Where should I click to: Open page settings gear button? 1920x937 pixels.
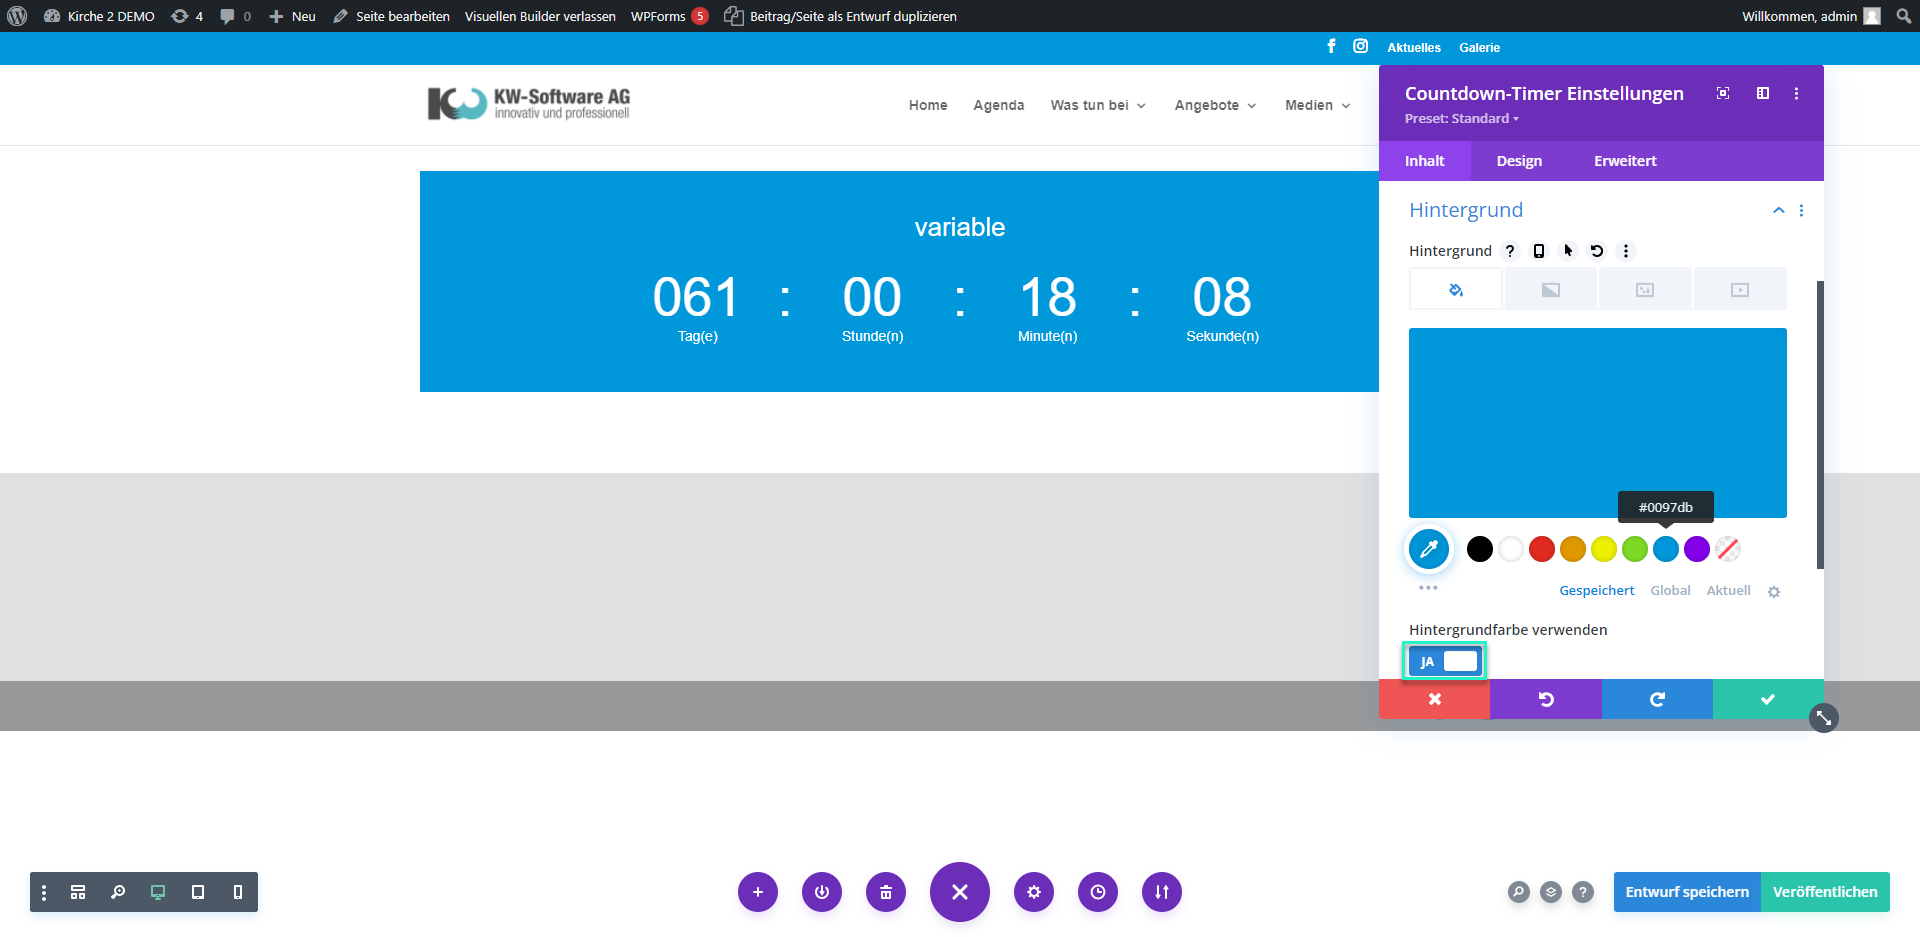pos(1034,892)
